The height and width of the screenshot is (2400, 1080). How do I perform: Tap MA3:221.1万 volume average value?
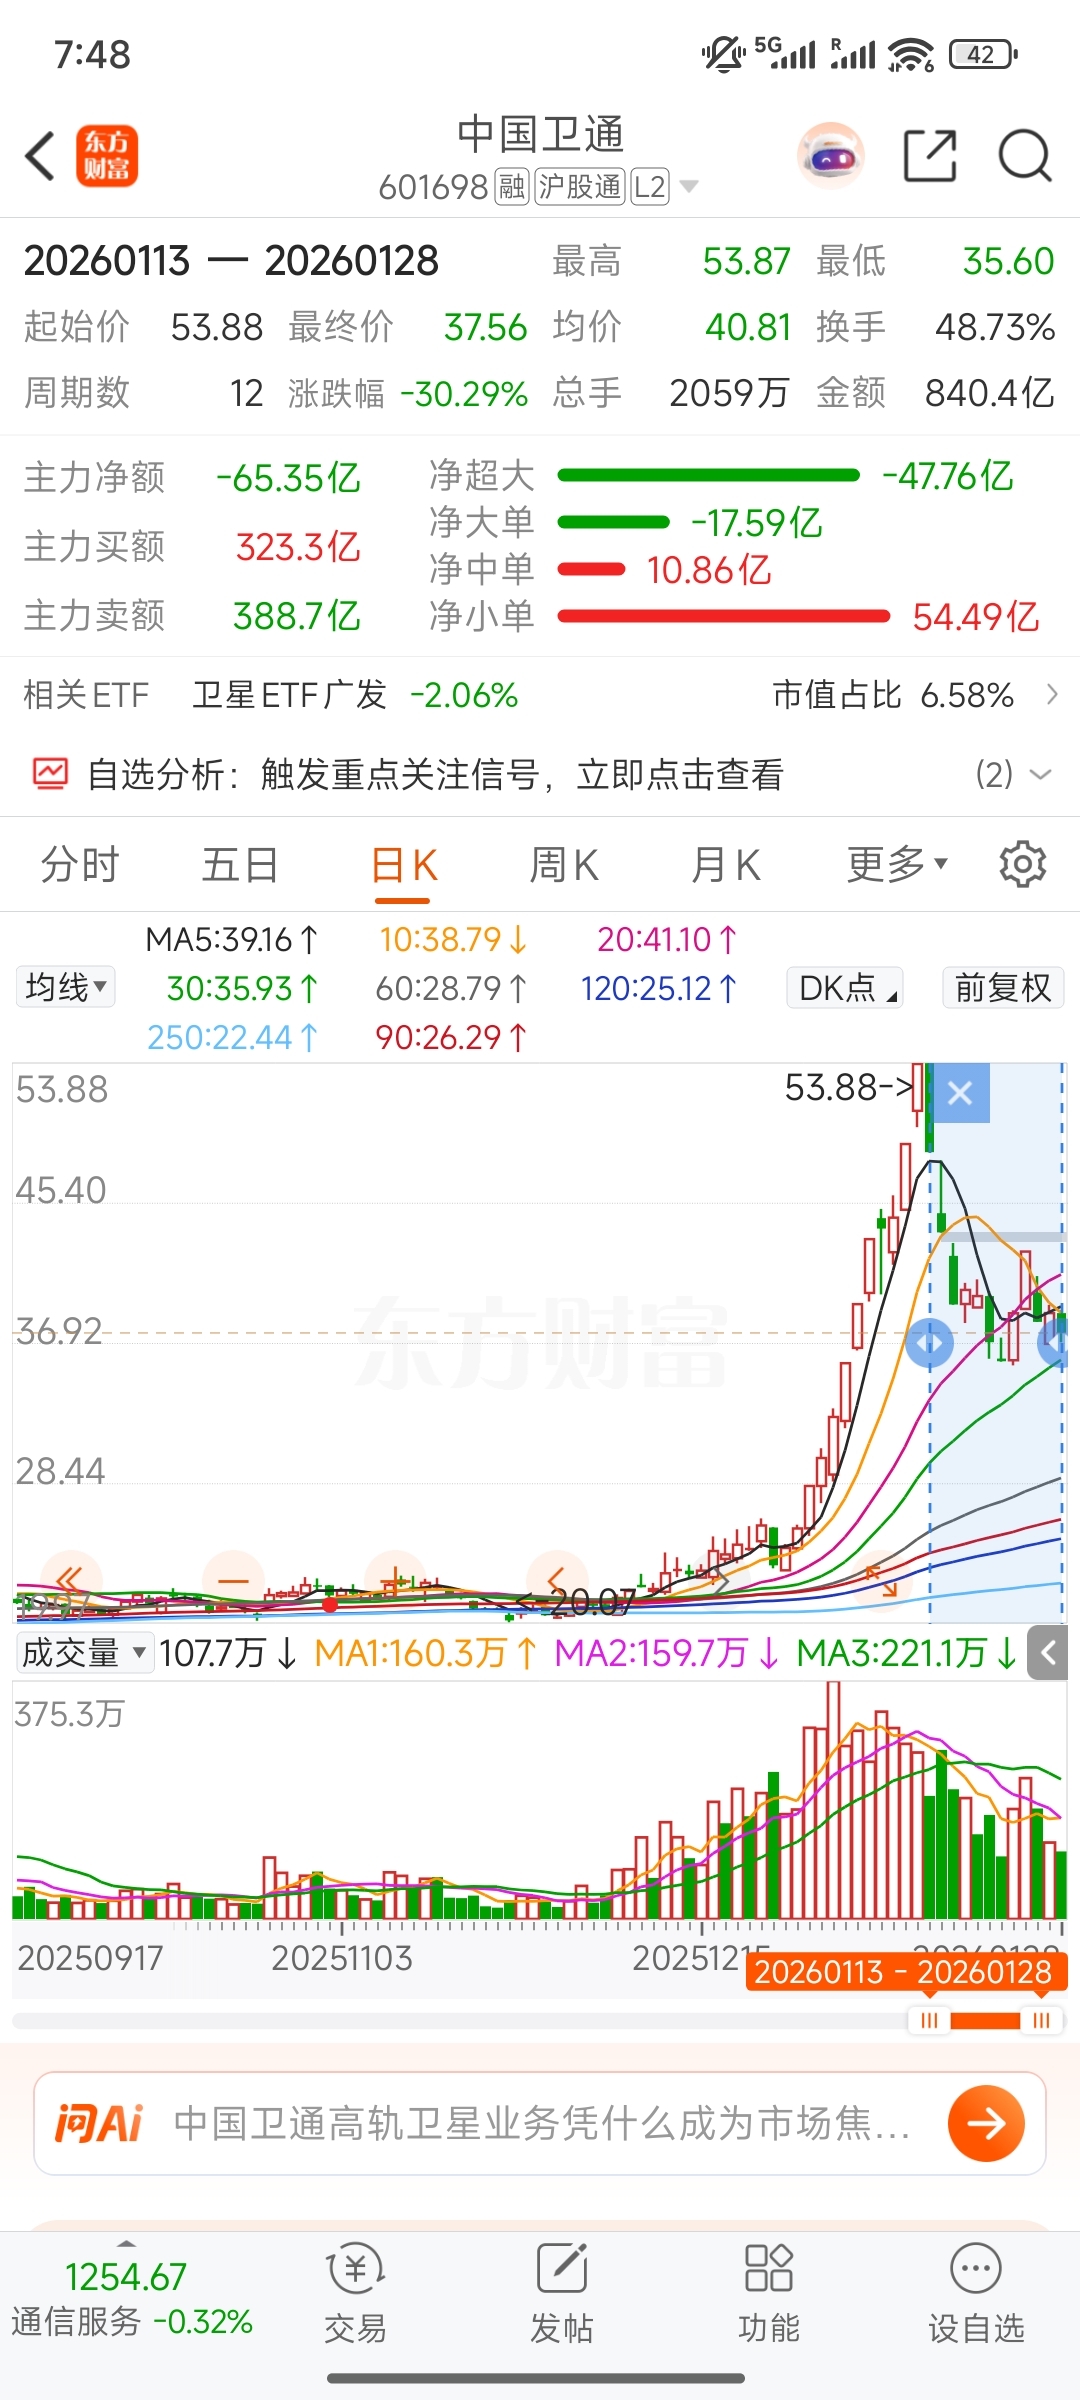[x=906, y=1653]
